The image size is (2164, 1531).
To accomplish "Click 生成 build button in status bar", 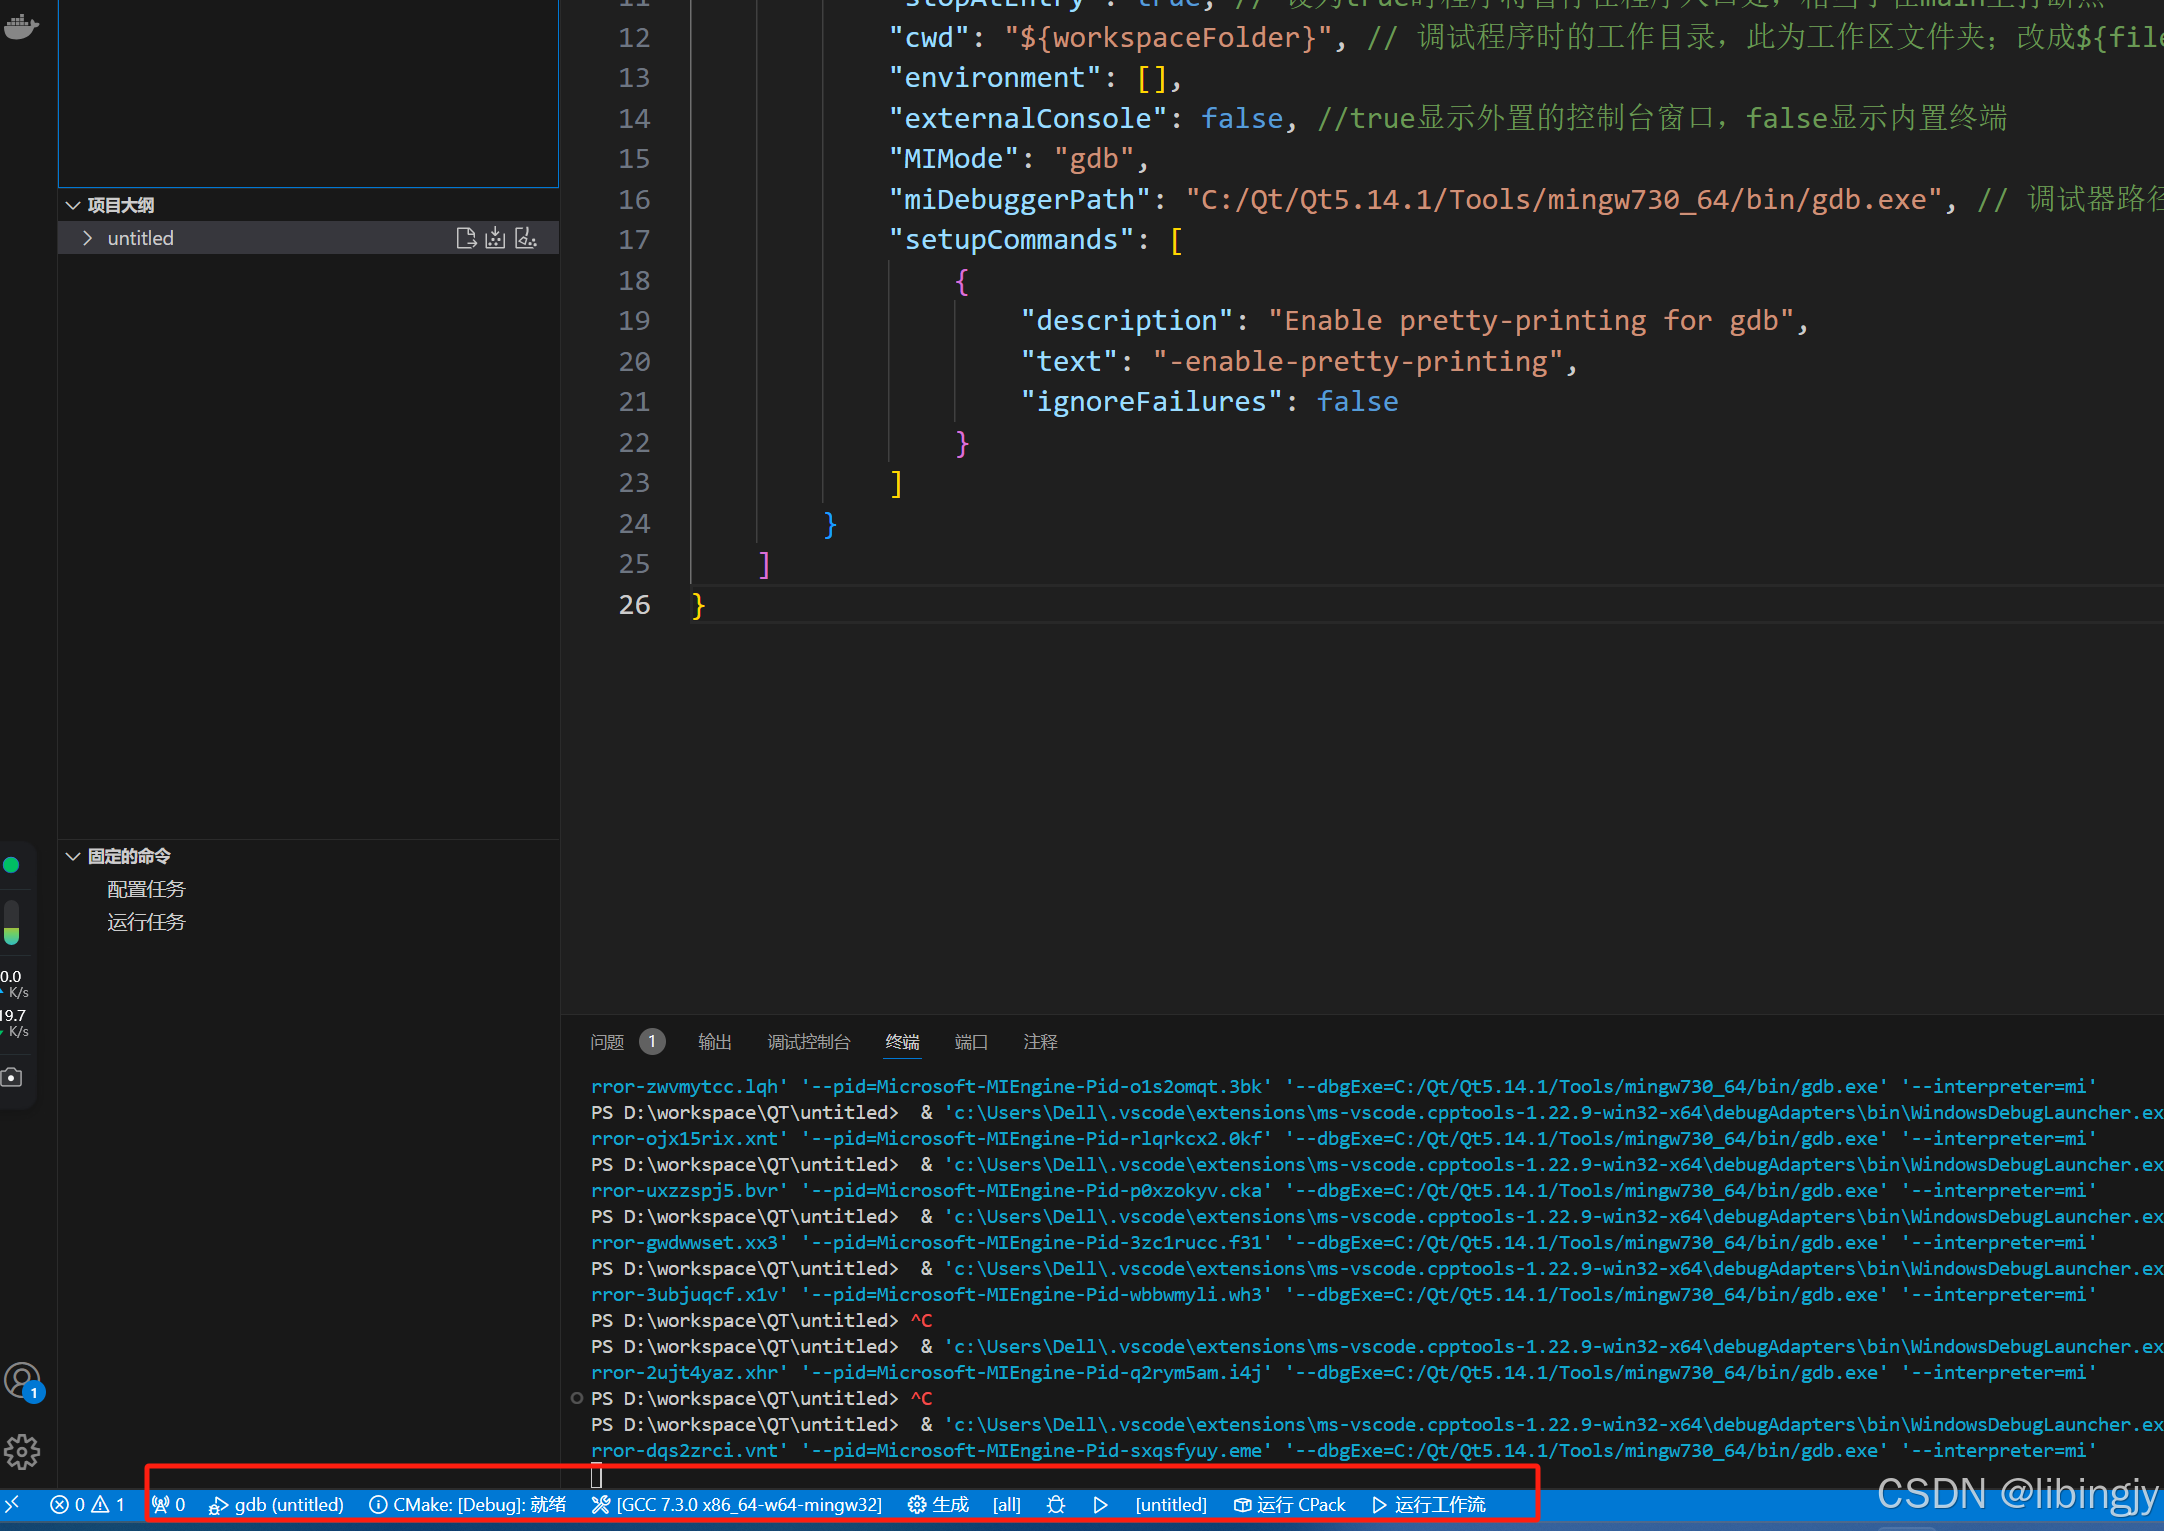I will pyautogui.click(x=938, y=1505).
